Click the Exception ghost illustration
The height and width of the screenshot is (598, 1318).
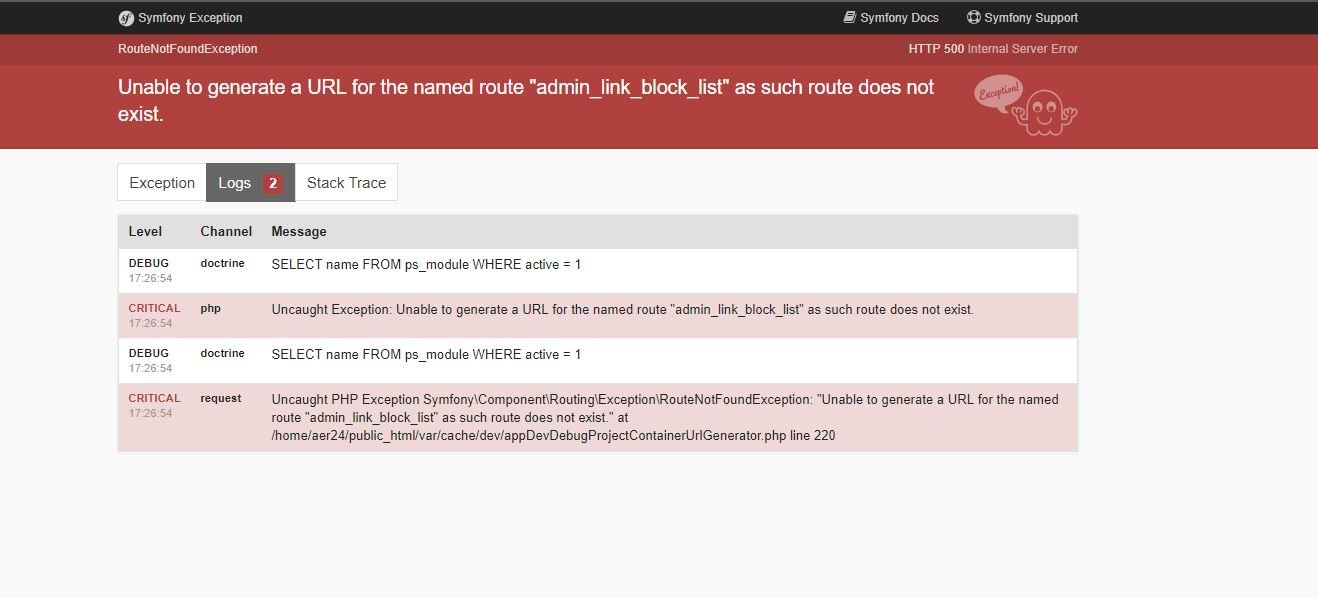coord(1026,104)
